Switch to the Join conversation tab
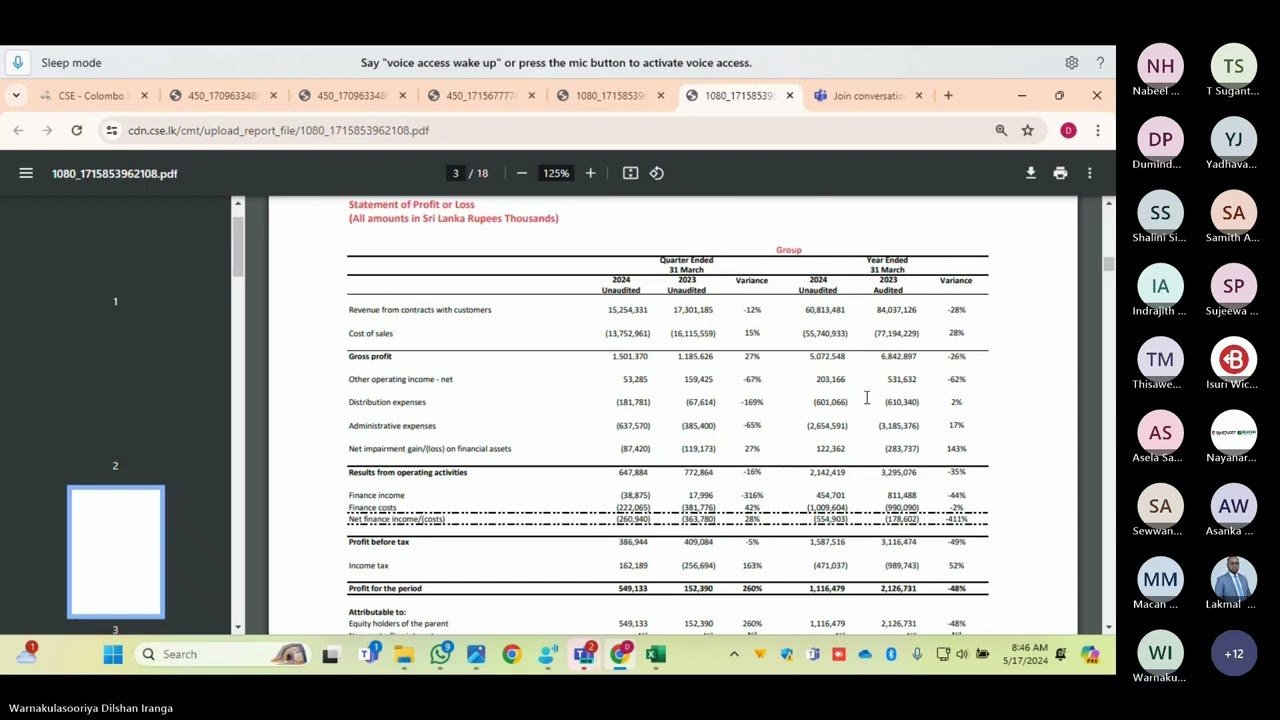The height and width of the screenshot is (720, 1280). click(866, 95)
